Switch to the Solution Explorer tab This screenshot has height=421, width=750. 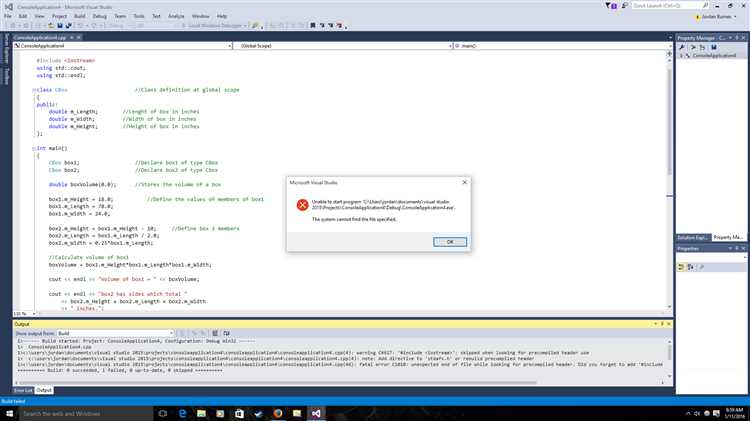[693, 237]
